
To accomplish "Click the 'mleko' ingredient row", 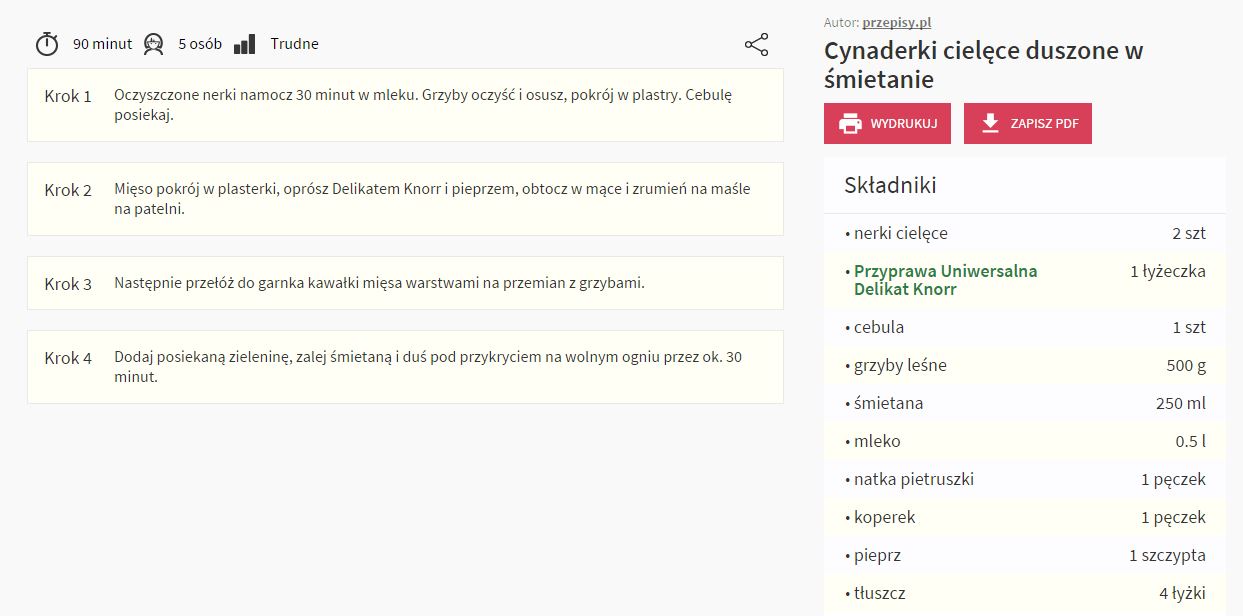I will coord(1025,441).
